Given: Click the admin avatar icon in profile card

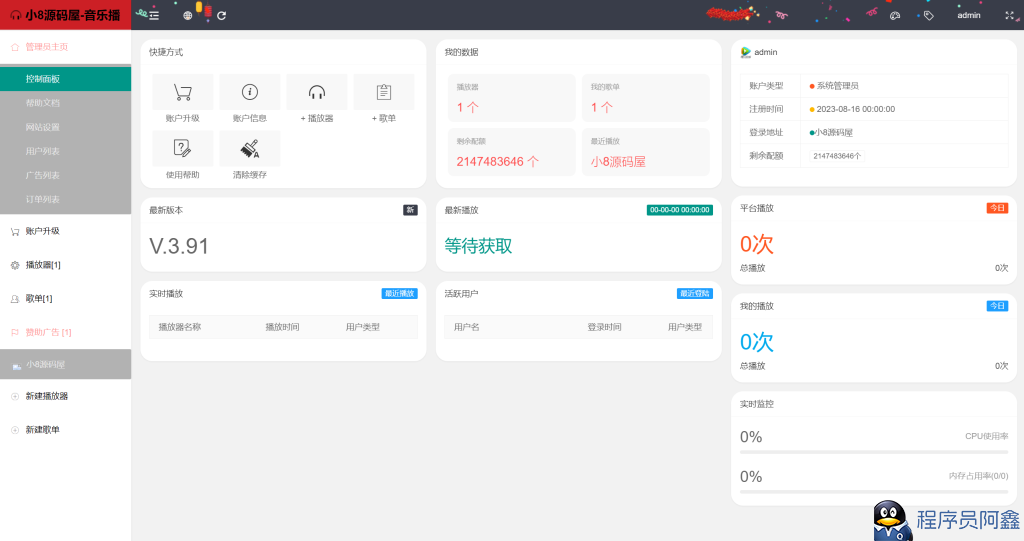Looking at the screenshot, I should (x=746, y=52).
